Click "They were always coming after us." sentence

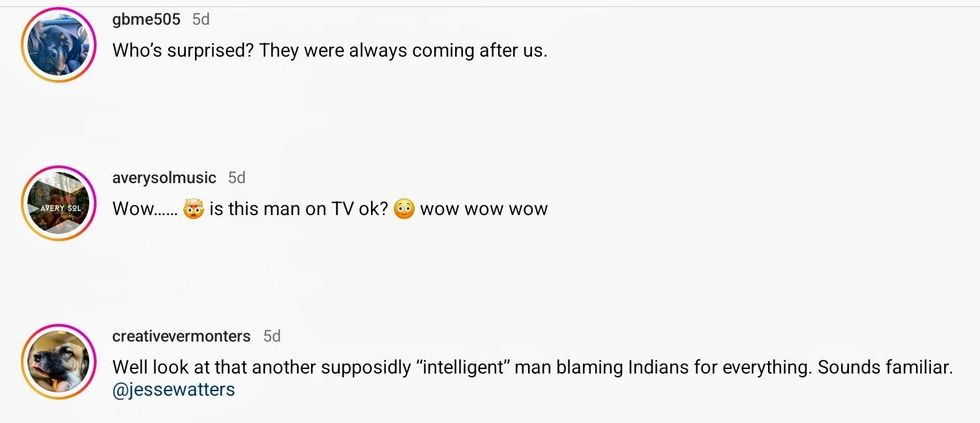[x=403, y=51]
